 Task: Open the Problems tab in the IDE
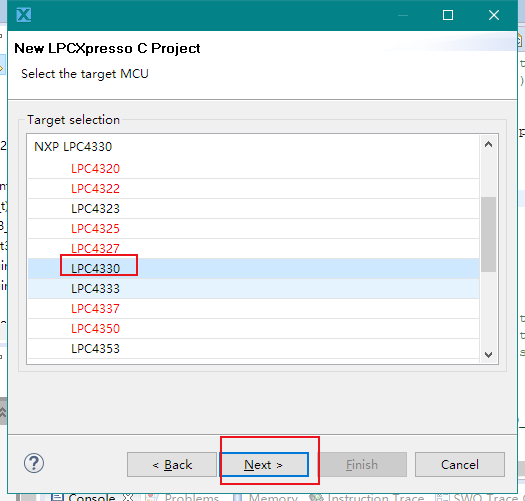coord(182,497)
